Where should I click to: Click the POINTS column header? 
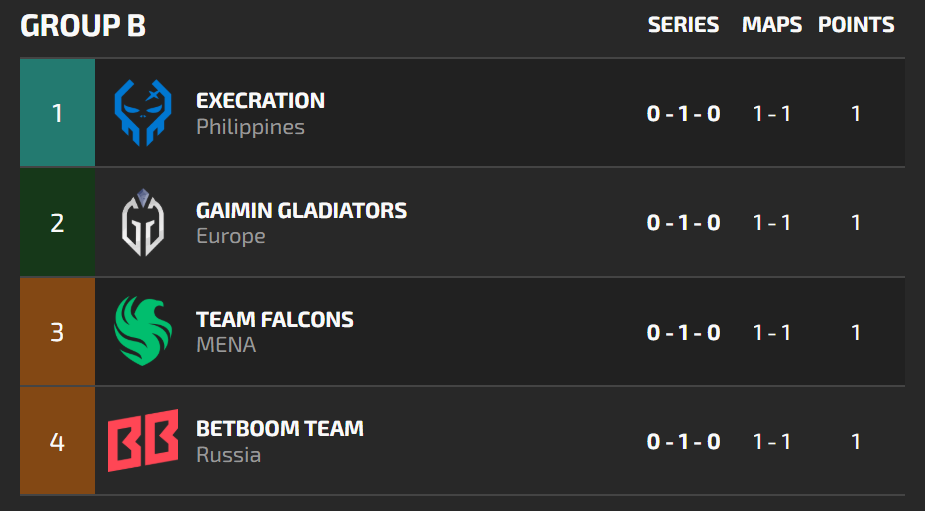click(x=856, y=25)
